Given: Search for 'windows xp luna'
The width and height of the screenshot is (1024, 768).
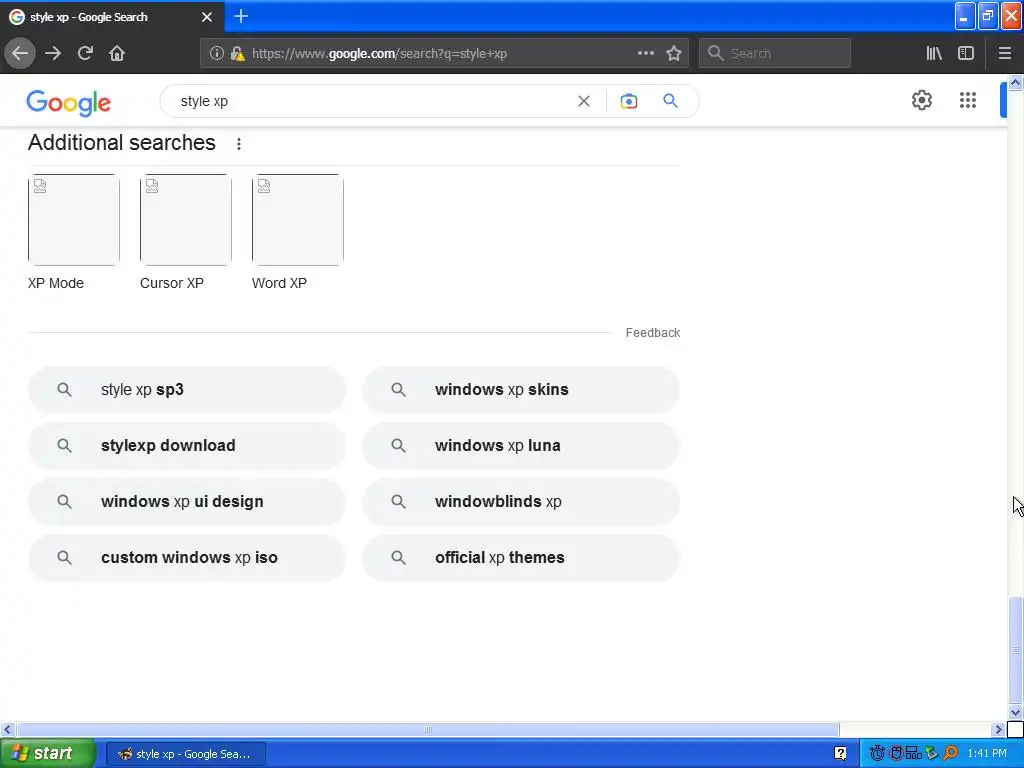Looking at the screenshot, I should click(521, 446).
